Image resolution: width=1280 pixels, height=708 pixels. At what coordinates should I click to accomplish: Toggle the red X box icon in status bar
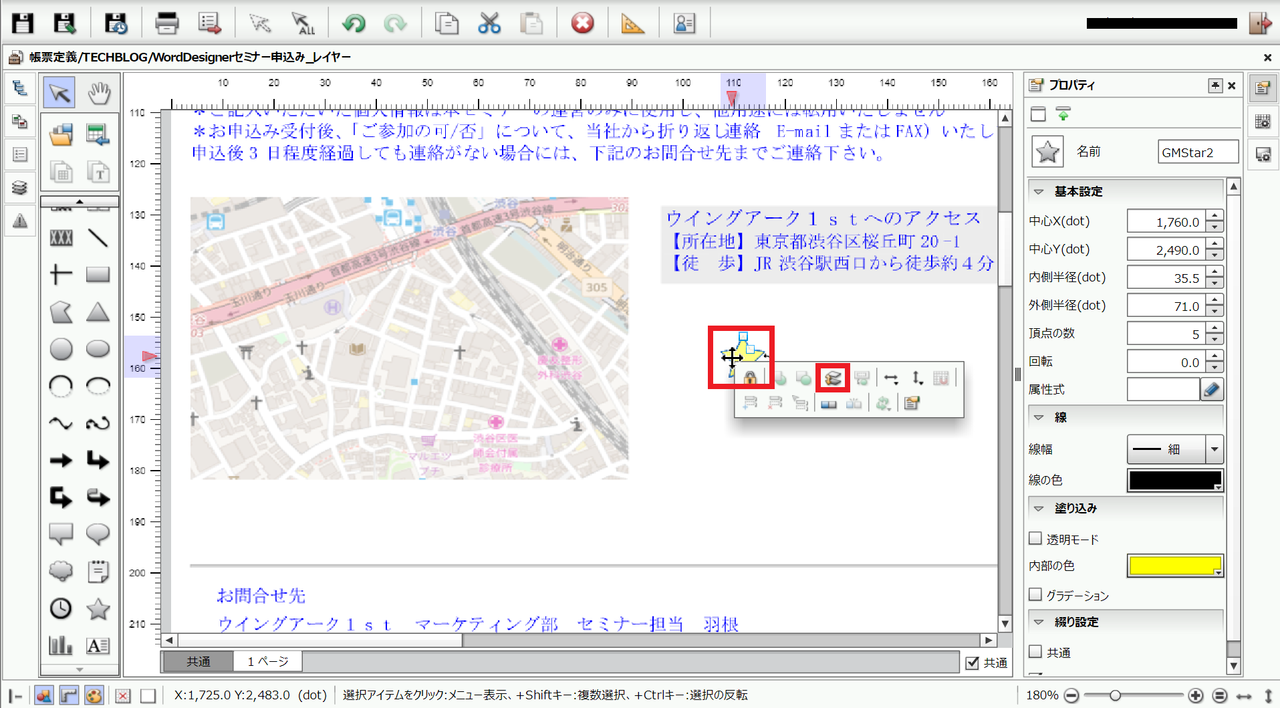pyautogui.click(x=123, y=695)
